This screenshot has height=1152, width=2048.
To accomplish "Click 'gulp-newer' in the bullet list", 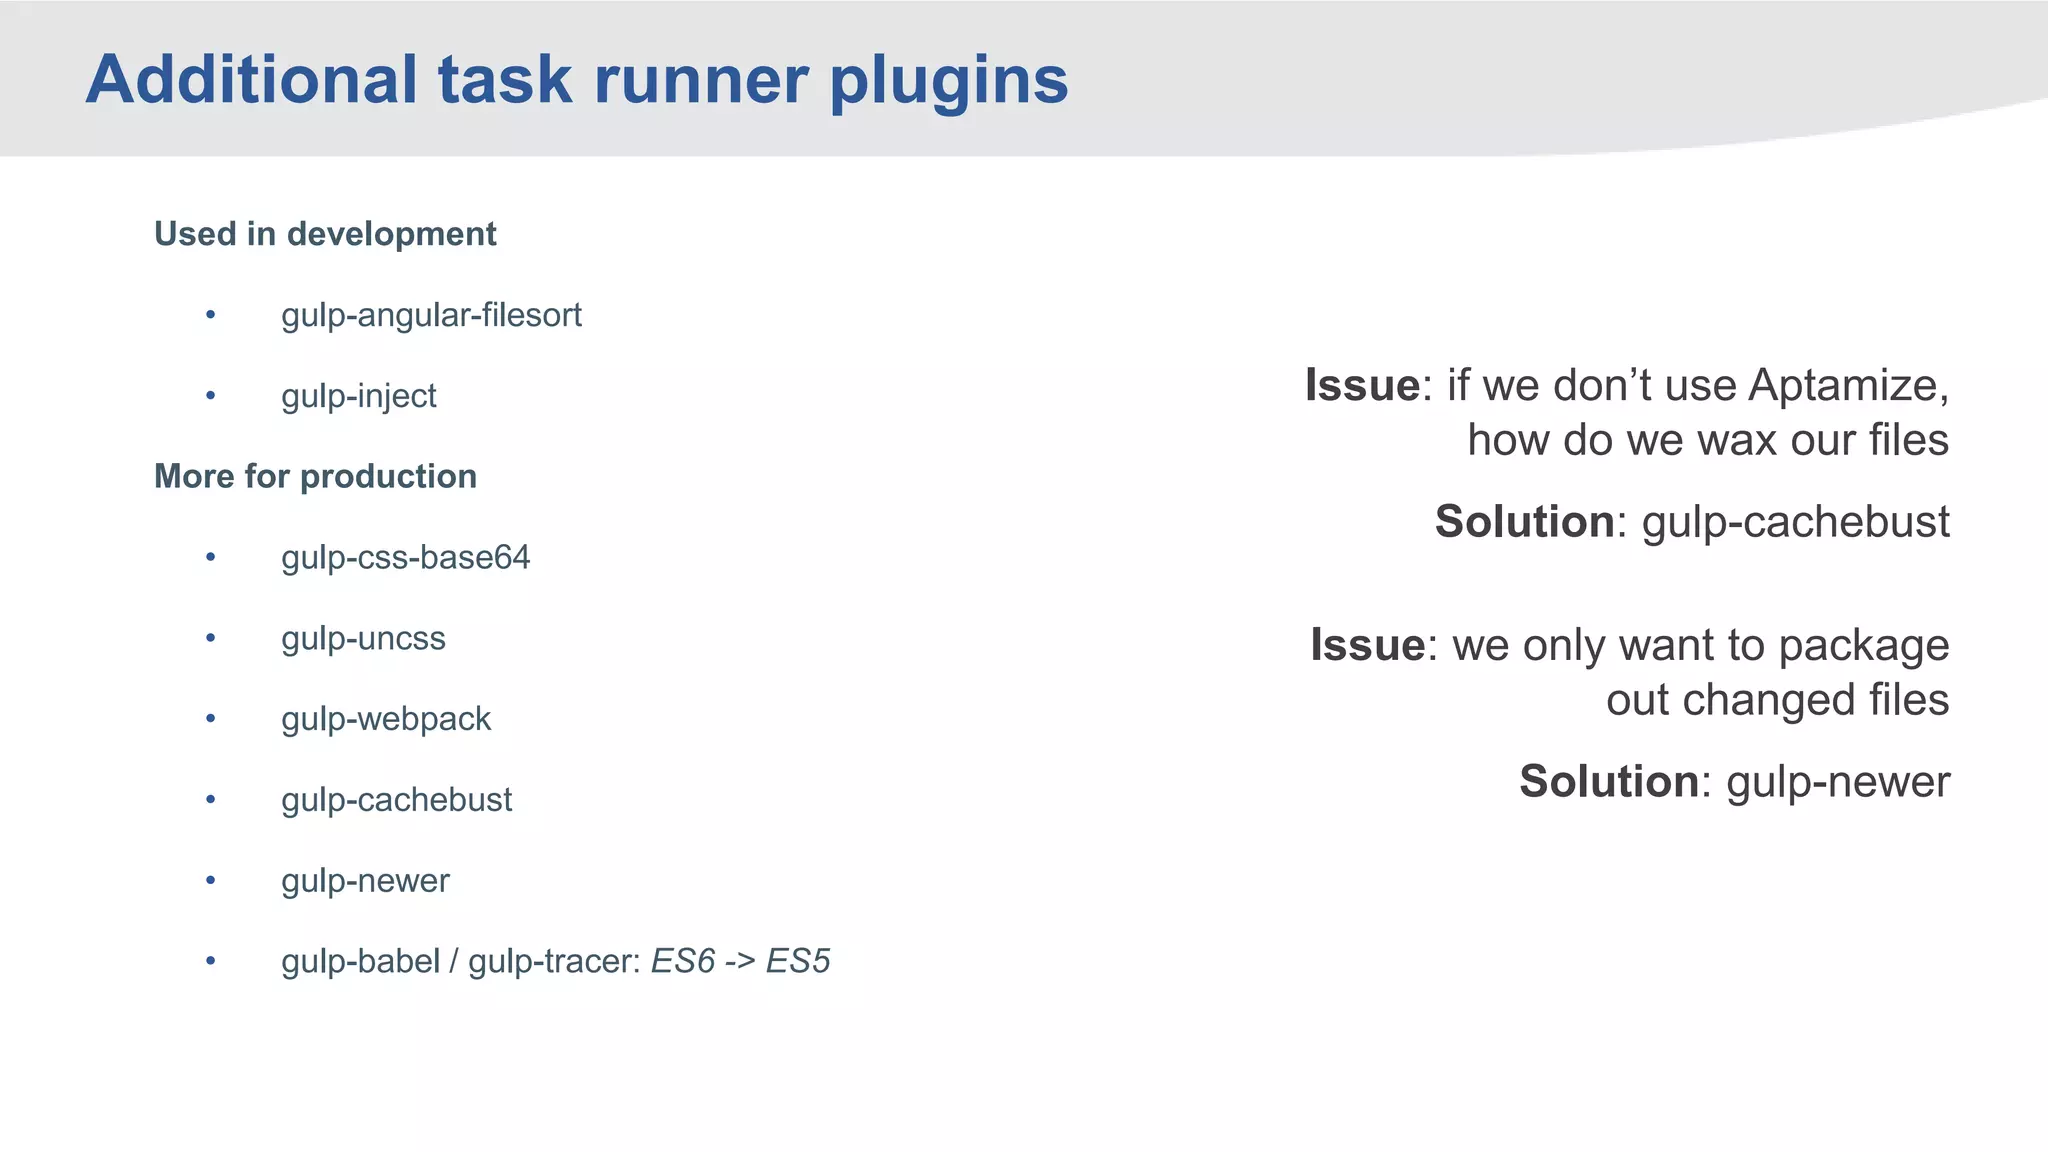I will tap(365, 881).
